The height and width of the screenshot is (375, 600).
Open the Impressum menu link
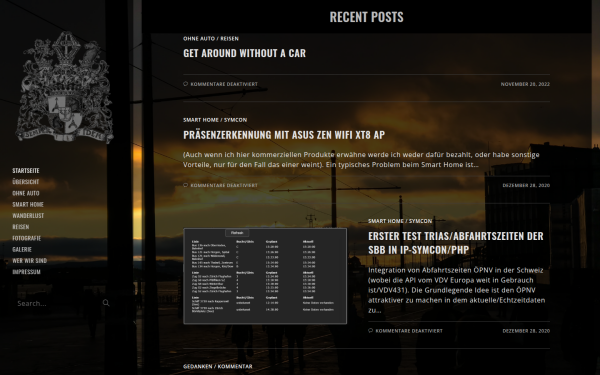[x=26, y=272]
